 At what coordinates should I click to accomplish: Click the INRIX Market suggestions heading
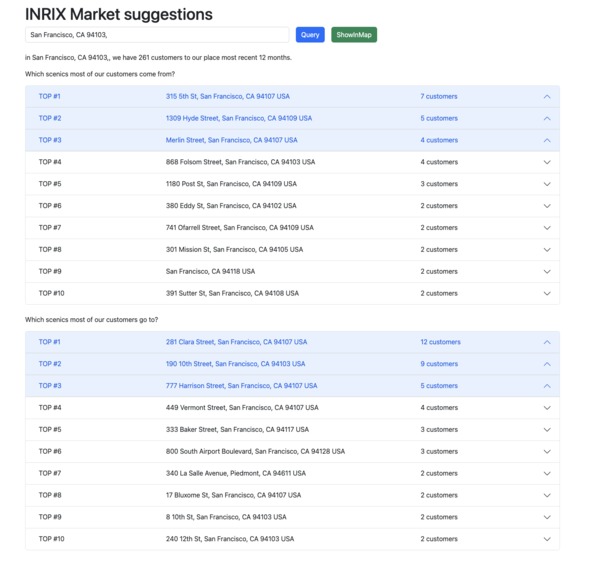(119, 14)
